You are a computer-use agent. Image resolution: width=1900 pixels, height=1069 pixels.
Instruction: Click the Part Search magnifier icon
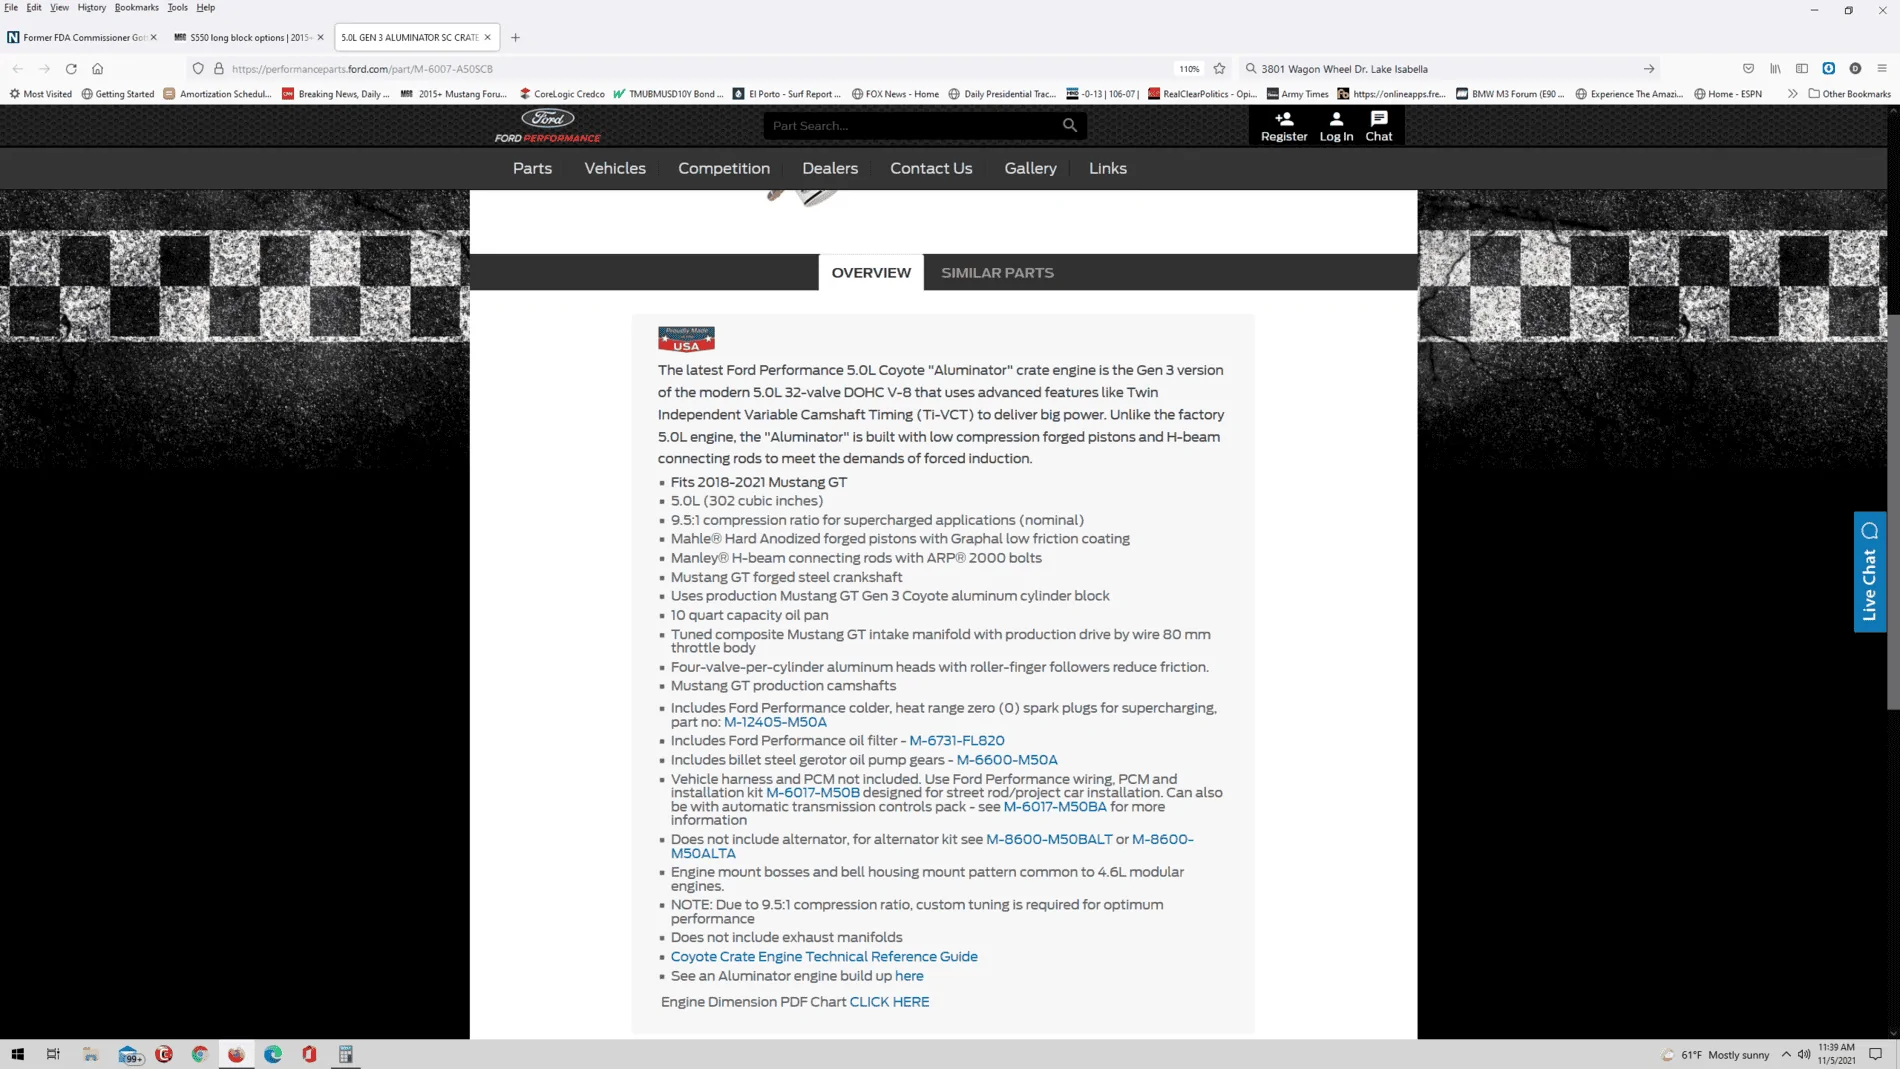click(x=1069, y=125)
